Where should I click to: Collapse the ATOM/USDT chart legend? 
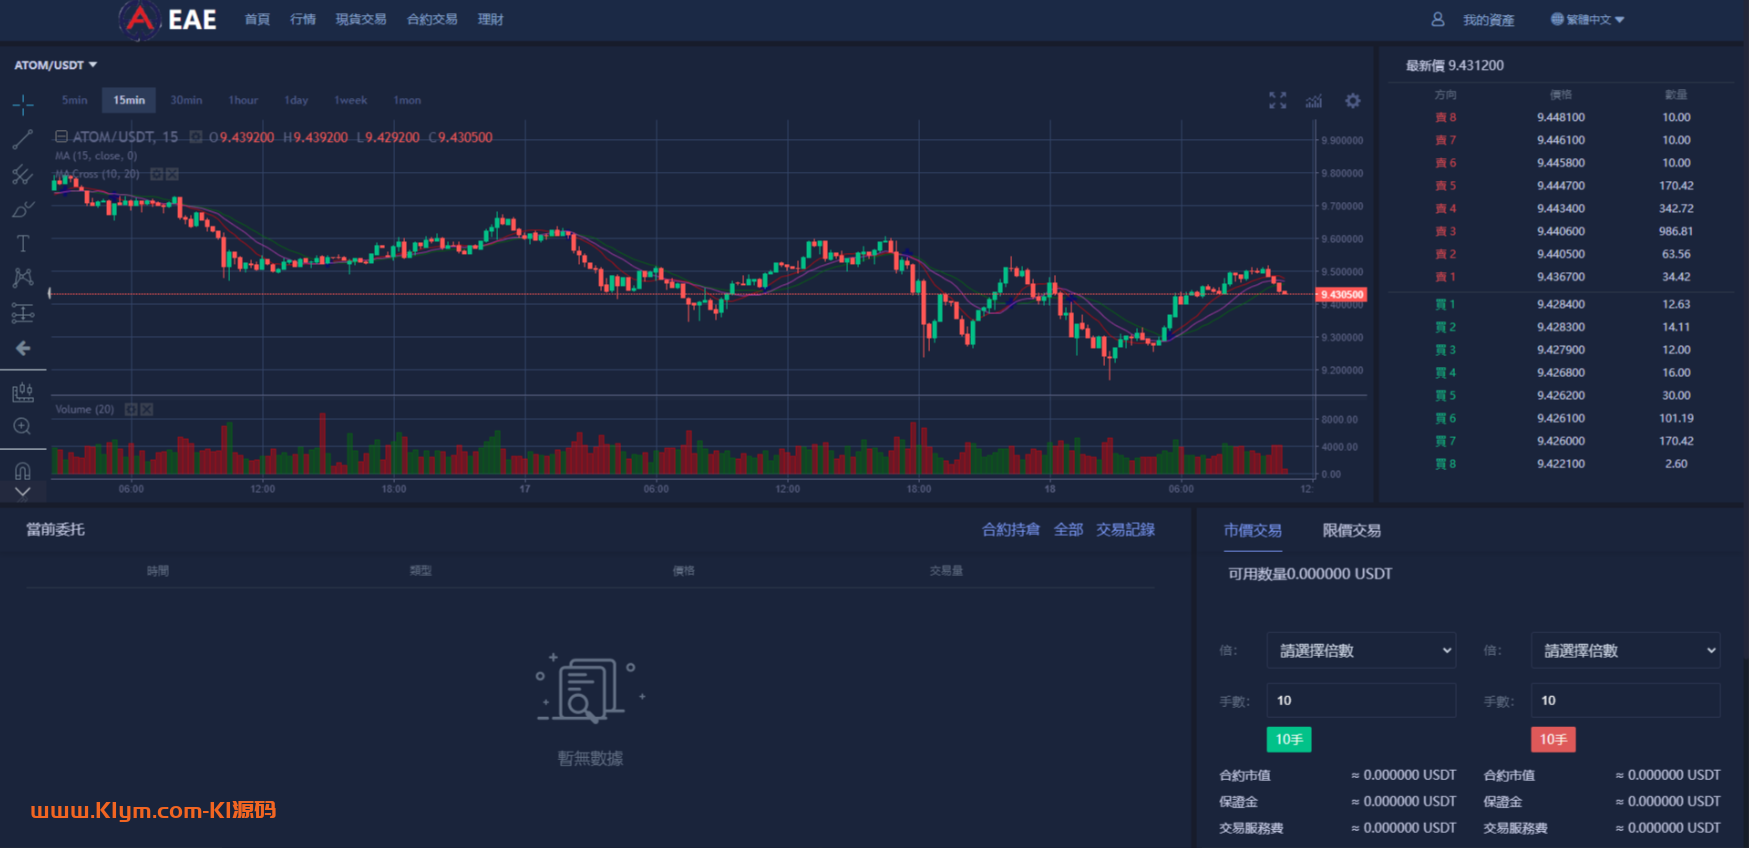pyautogui.click(x=62, y=137)
